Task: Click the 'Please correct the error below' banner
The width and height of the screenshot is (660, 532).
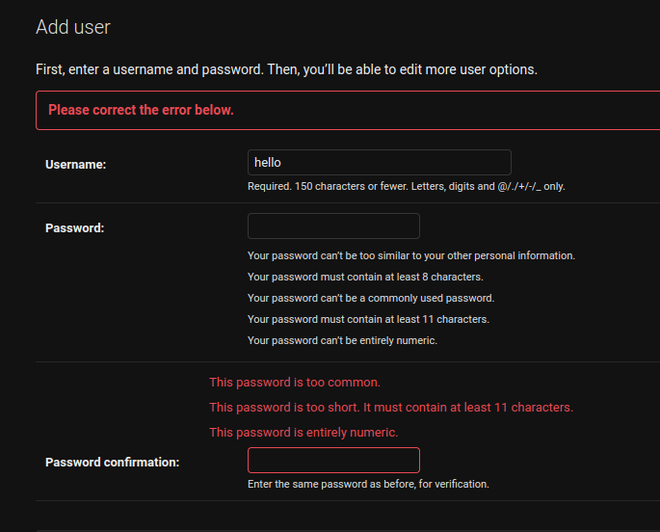Action: (141, 110)
